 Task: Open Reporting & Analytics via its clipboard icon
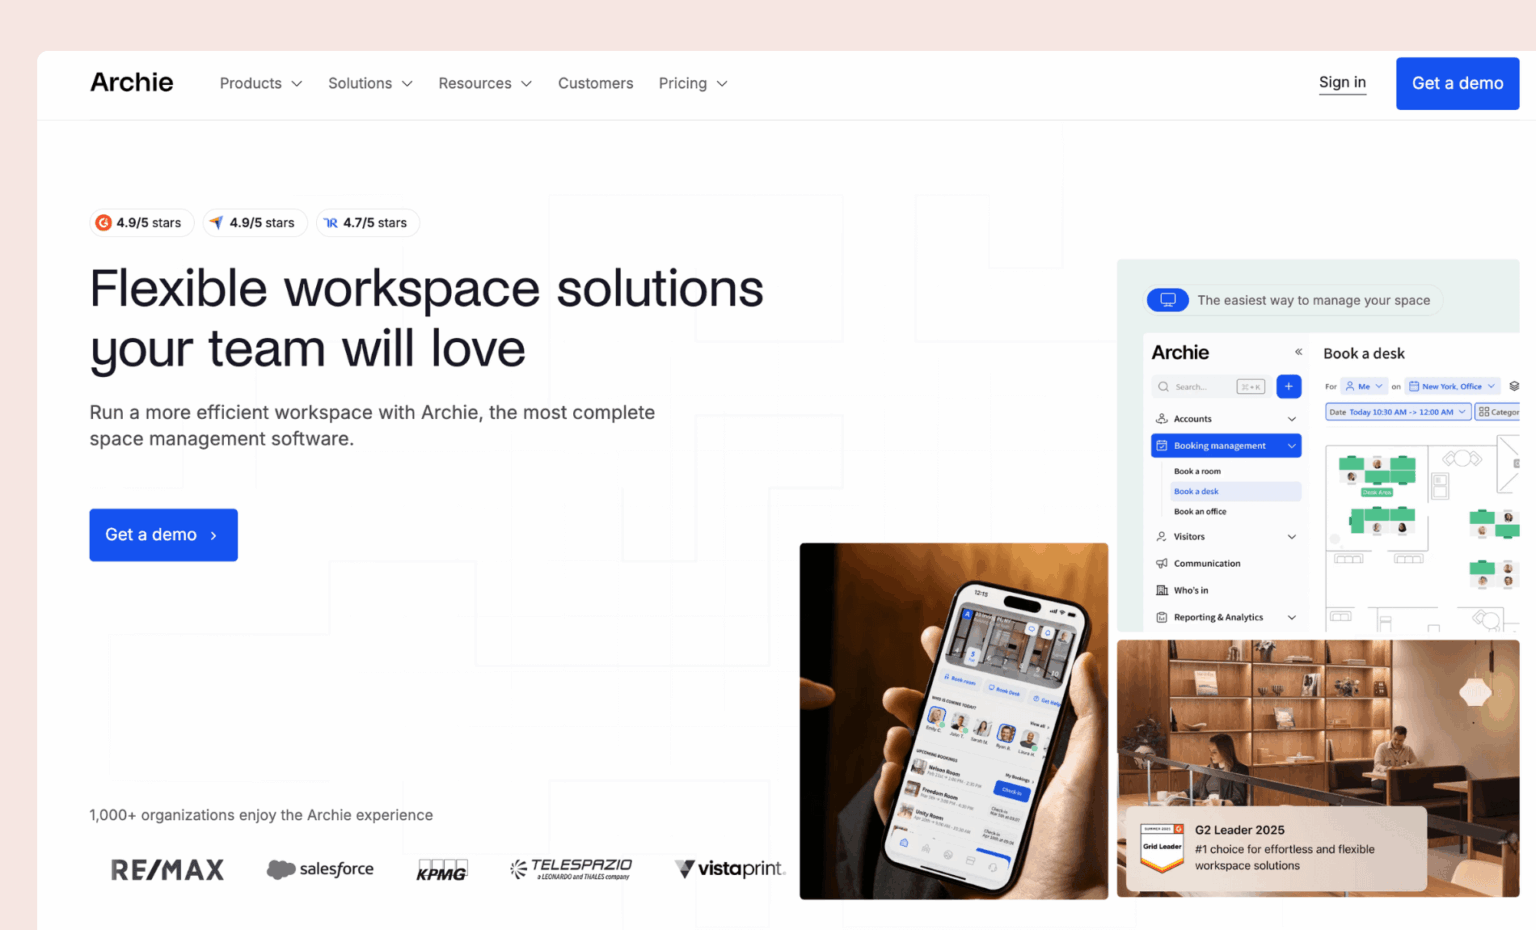(x=1161, y=617)
